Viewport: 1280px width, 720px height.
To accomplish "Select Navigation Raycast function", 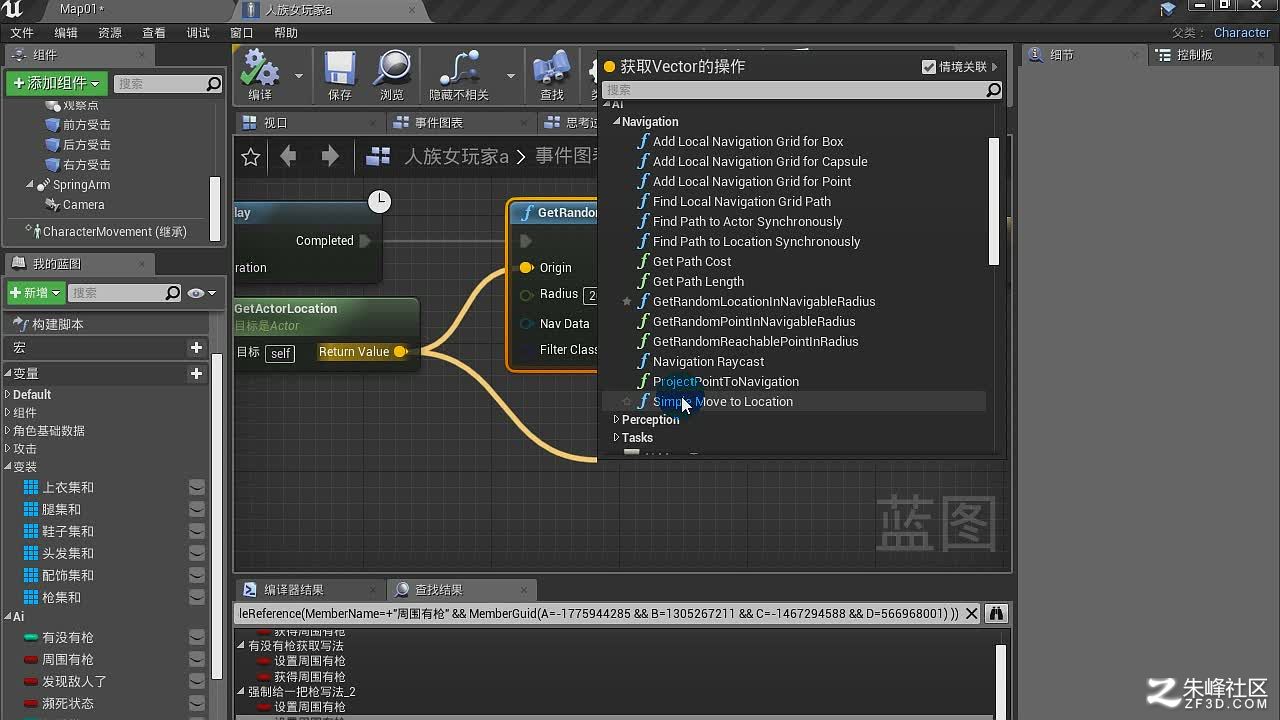I will [709, 361].
